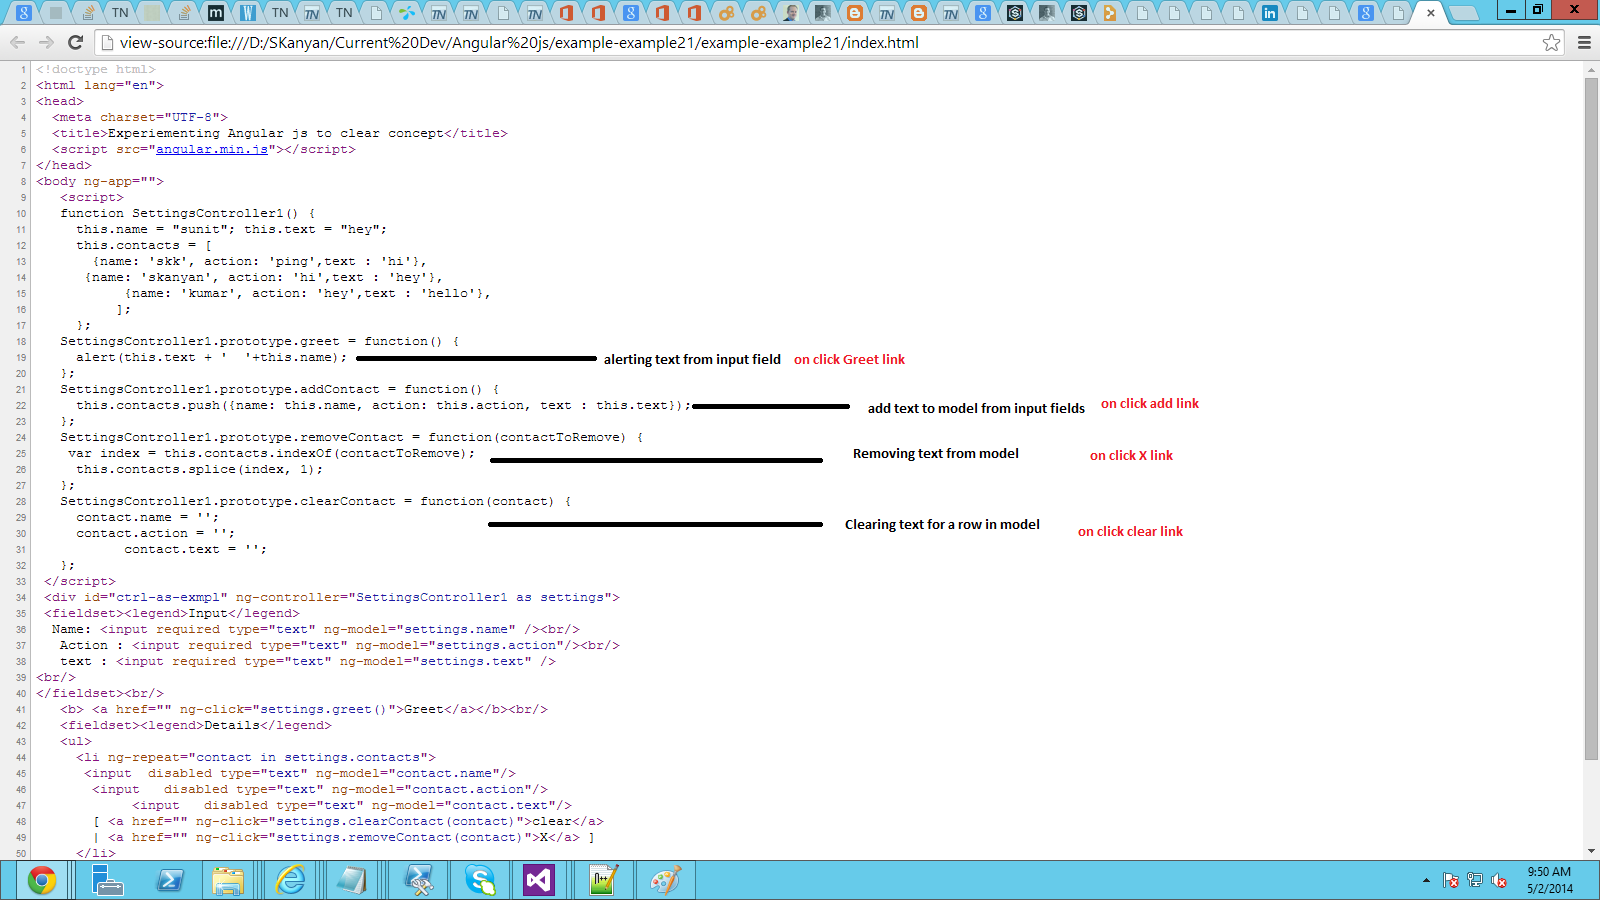This screenshot has width=1600, height=900.
Task: Click the 'settings.removeContact(contact)' anchor line
Action: click(x=344, y=837)
